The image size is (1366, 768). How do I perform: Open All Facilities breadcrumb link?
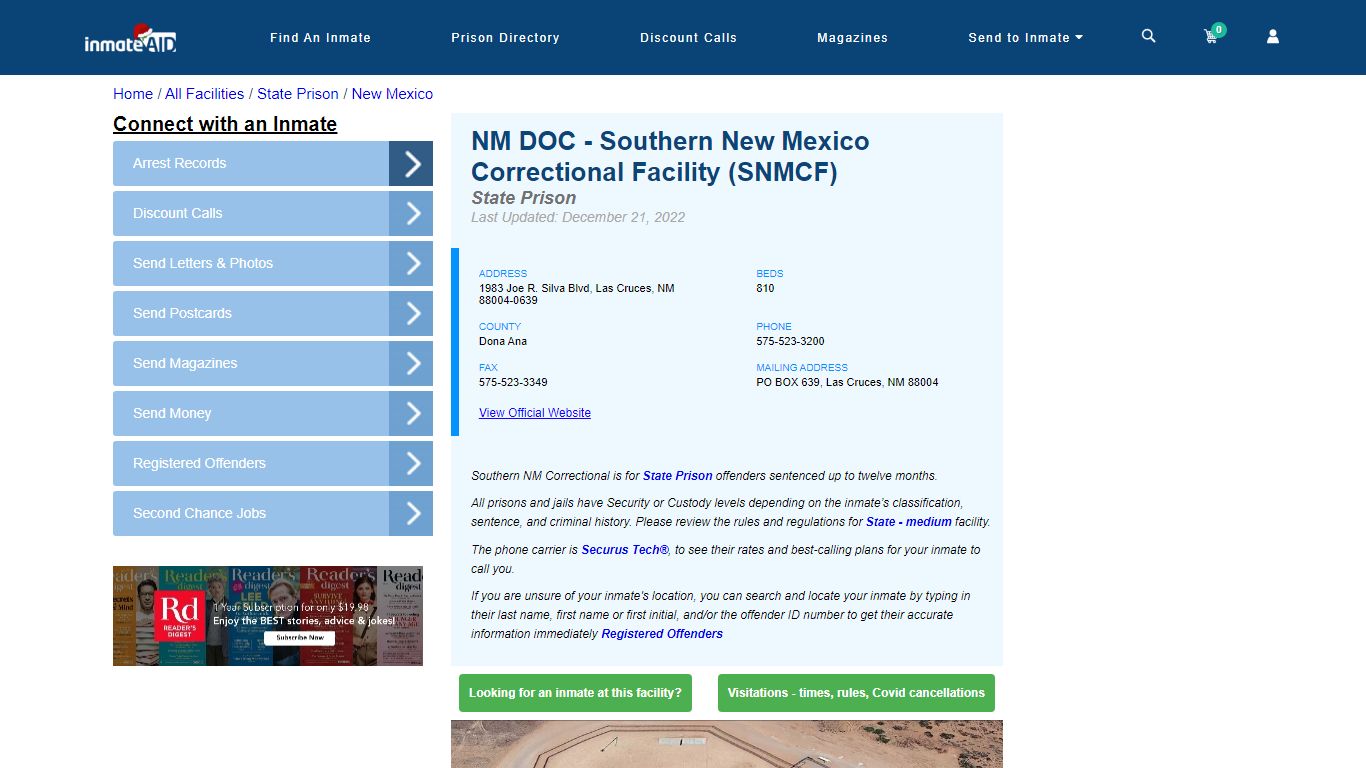204,94
